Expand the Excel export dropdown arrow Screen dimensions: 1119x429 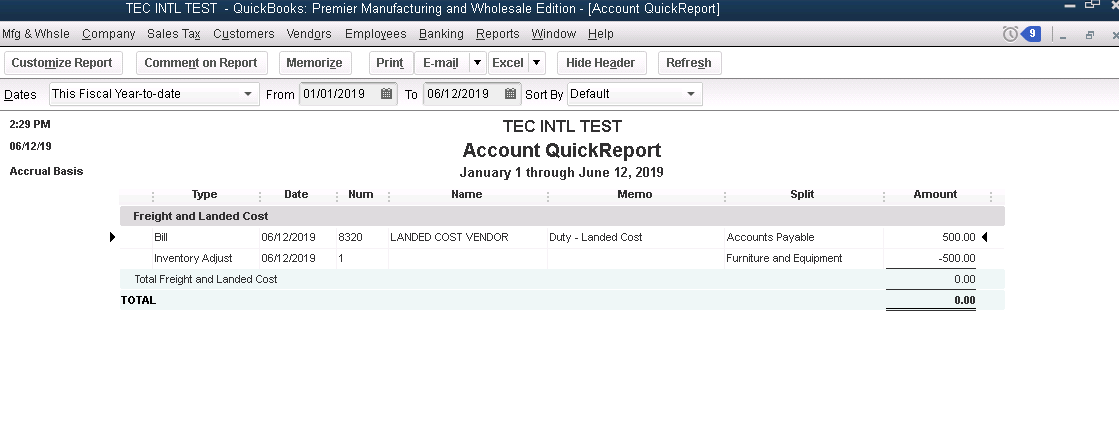point(537,63)
